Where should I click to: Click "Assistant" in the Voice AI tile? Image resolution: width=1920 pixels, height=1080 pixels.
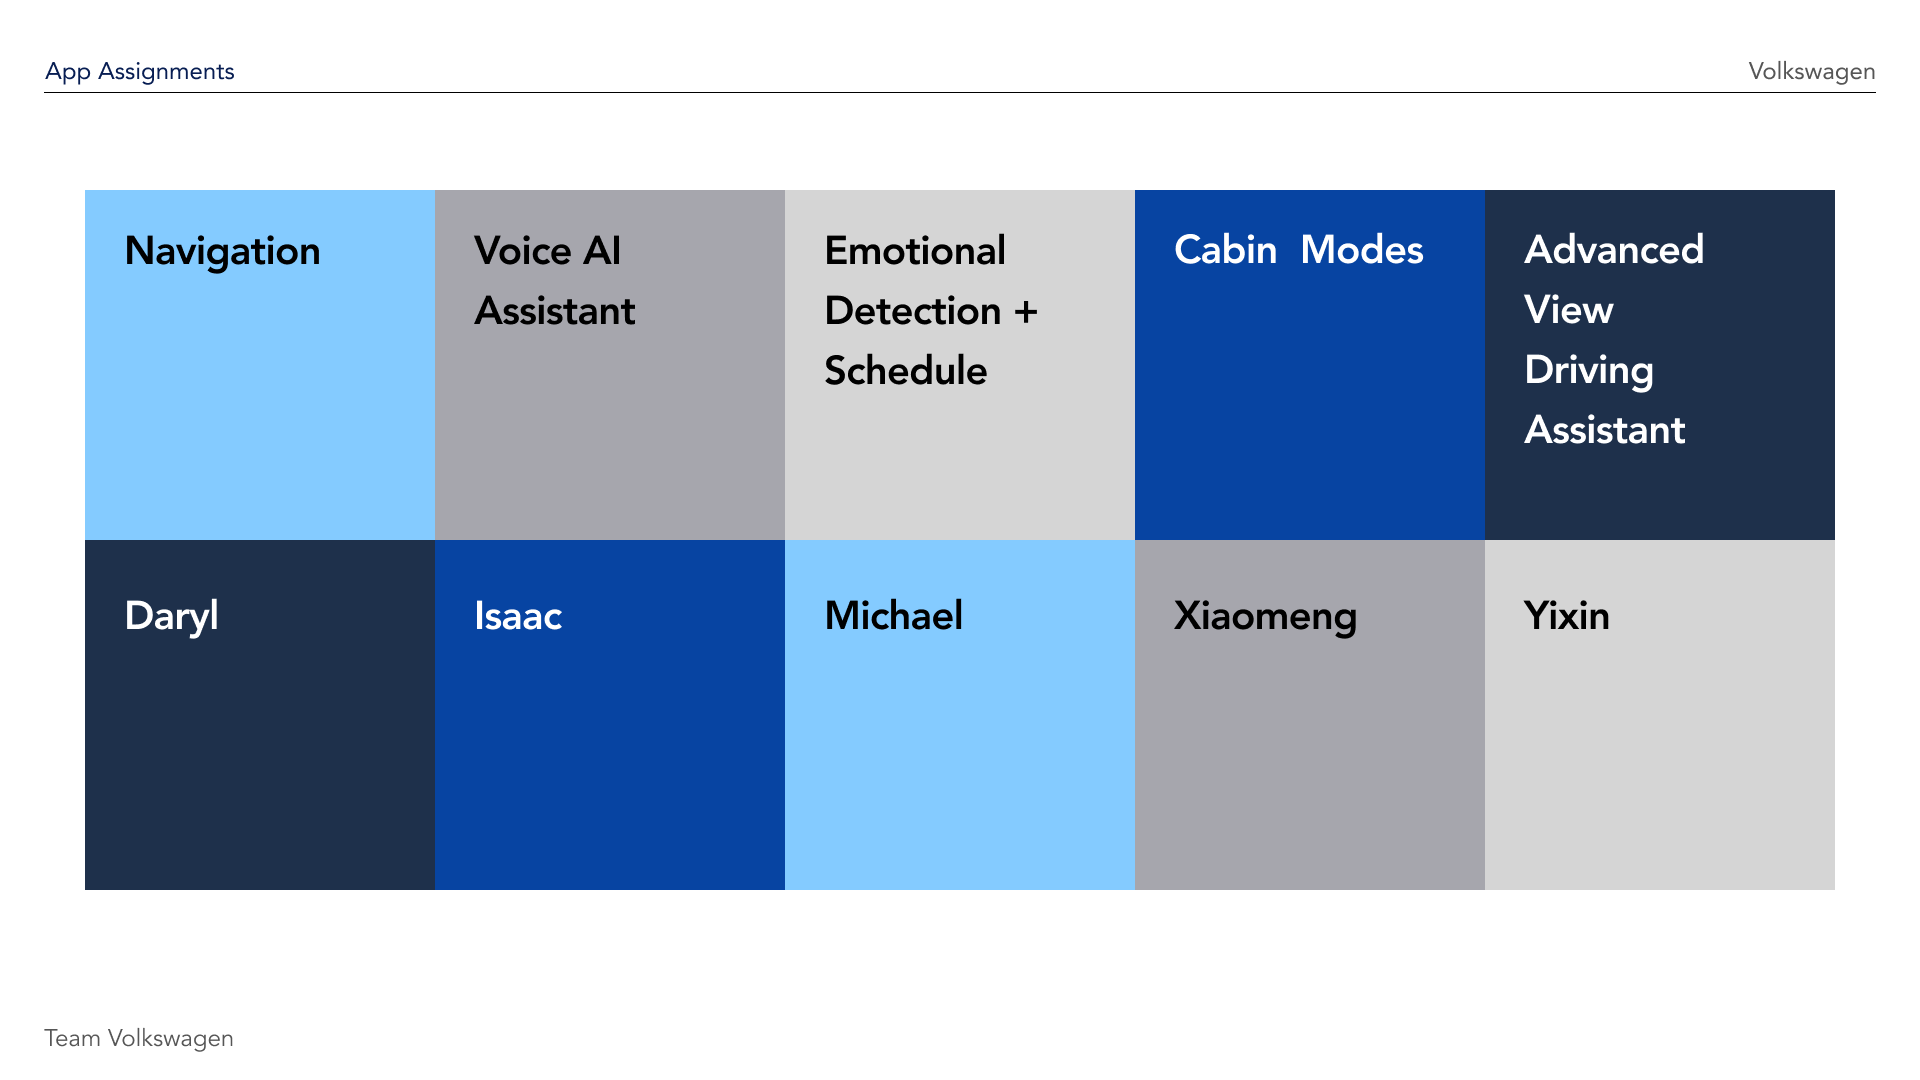tap(554, 311)
